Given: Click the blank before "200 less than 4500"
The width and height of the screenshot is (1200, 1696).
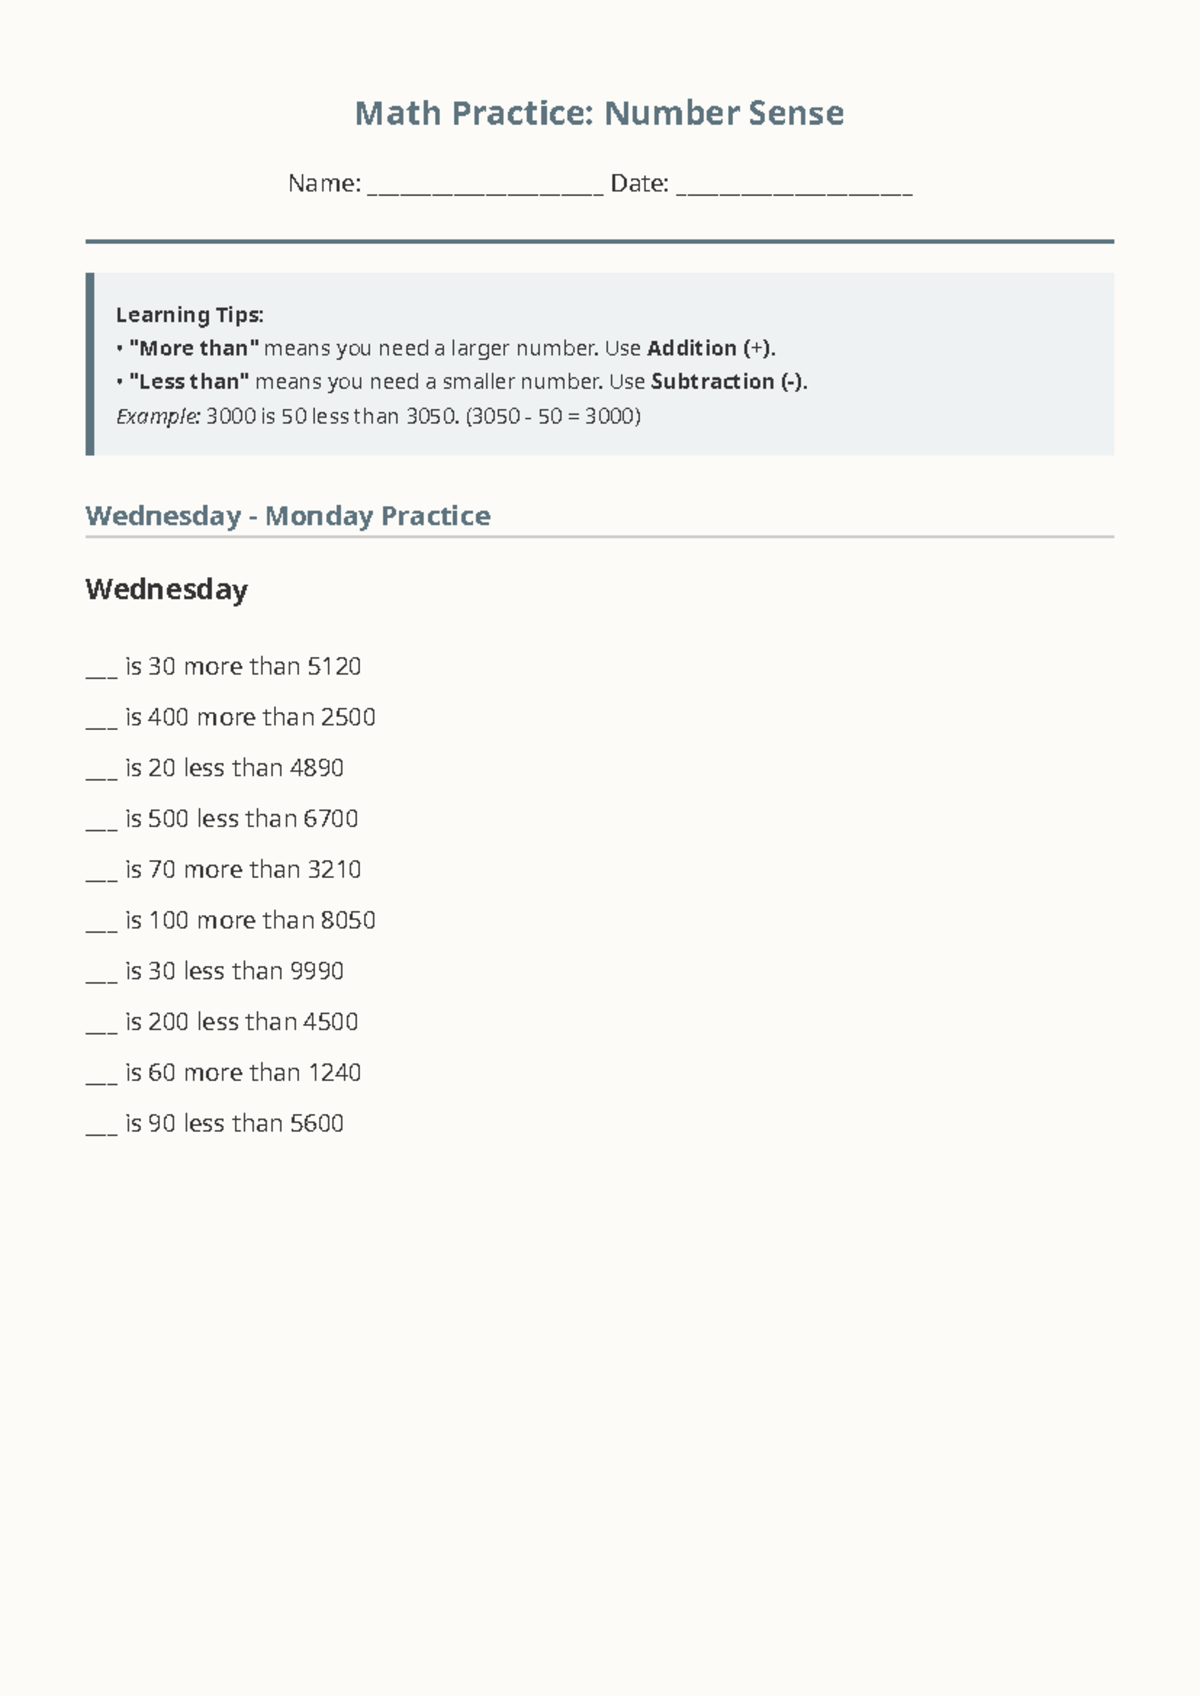Looking at the screenshot, I should [102, 1025].
